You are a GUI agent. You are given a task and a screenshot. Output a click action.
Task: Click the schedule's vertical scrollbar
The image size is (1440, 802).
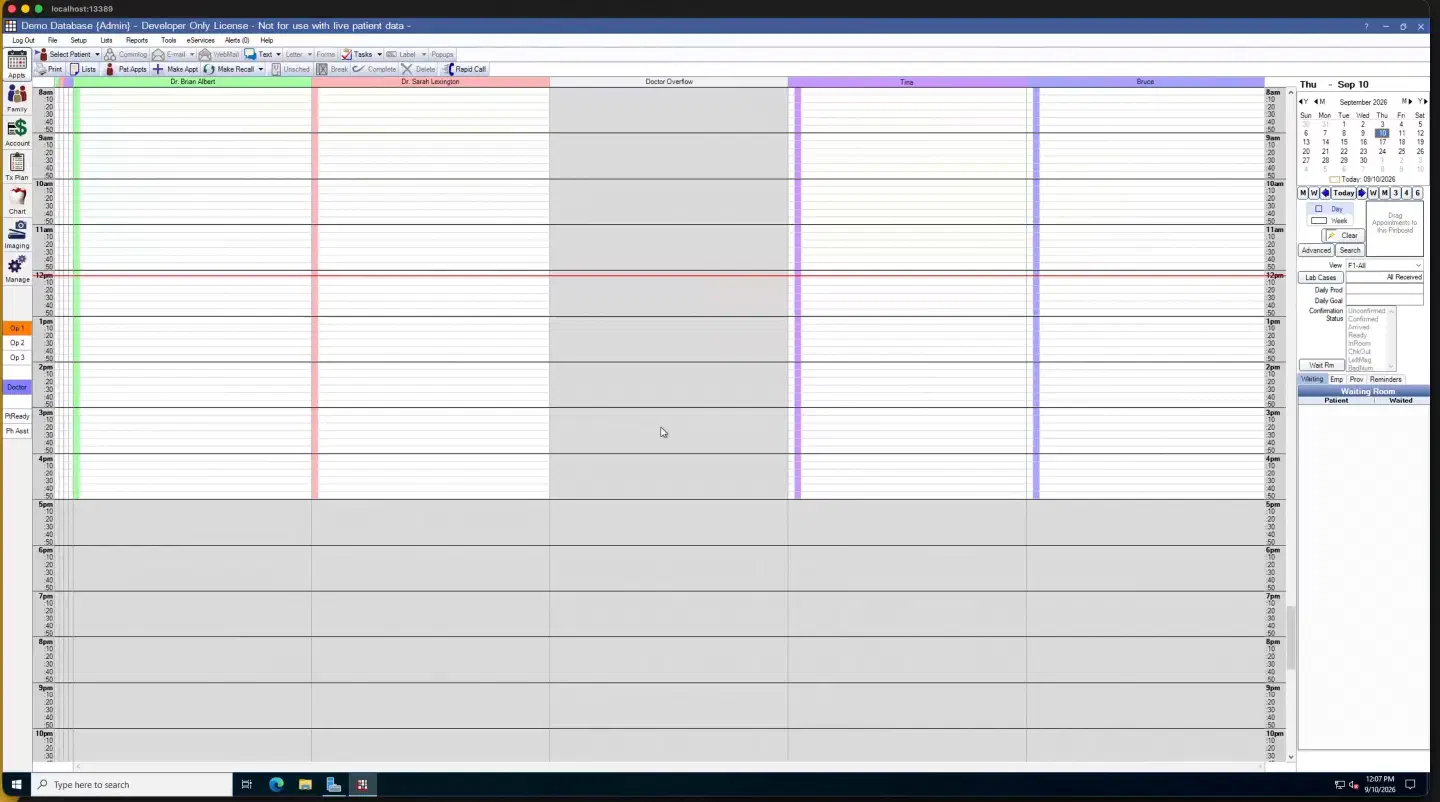[x=1291, y=425]
